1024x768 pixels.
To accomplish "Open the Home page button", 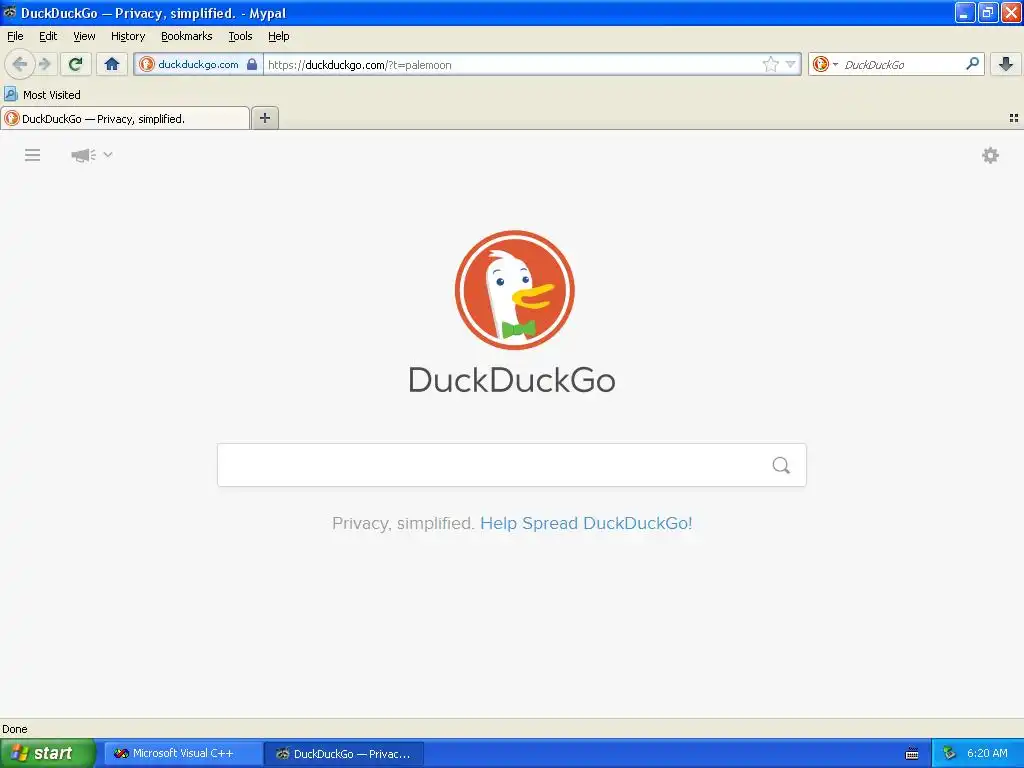I will 112,64.
